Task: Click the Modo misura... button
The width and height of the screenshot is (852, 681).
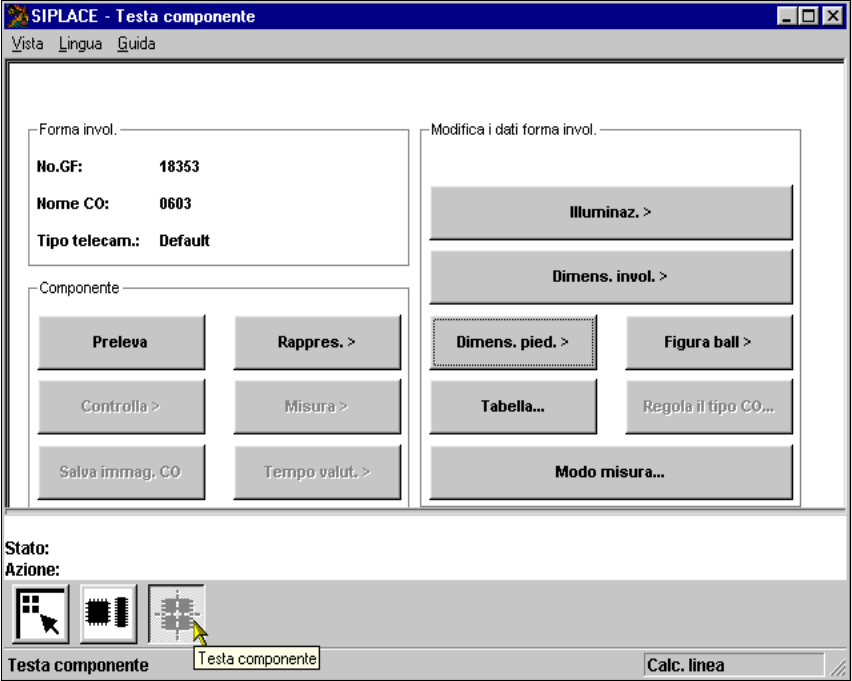Action: pos(610,471)
